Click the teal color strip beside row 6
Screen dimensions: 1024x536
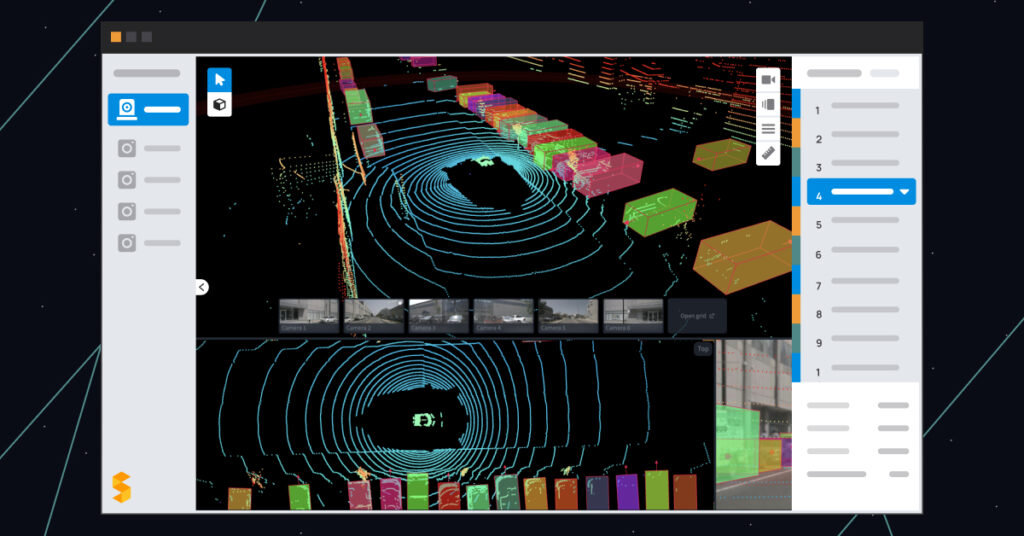(796, 251)
